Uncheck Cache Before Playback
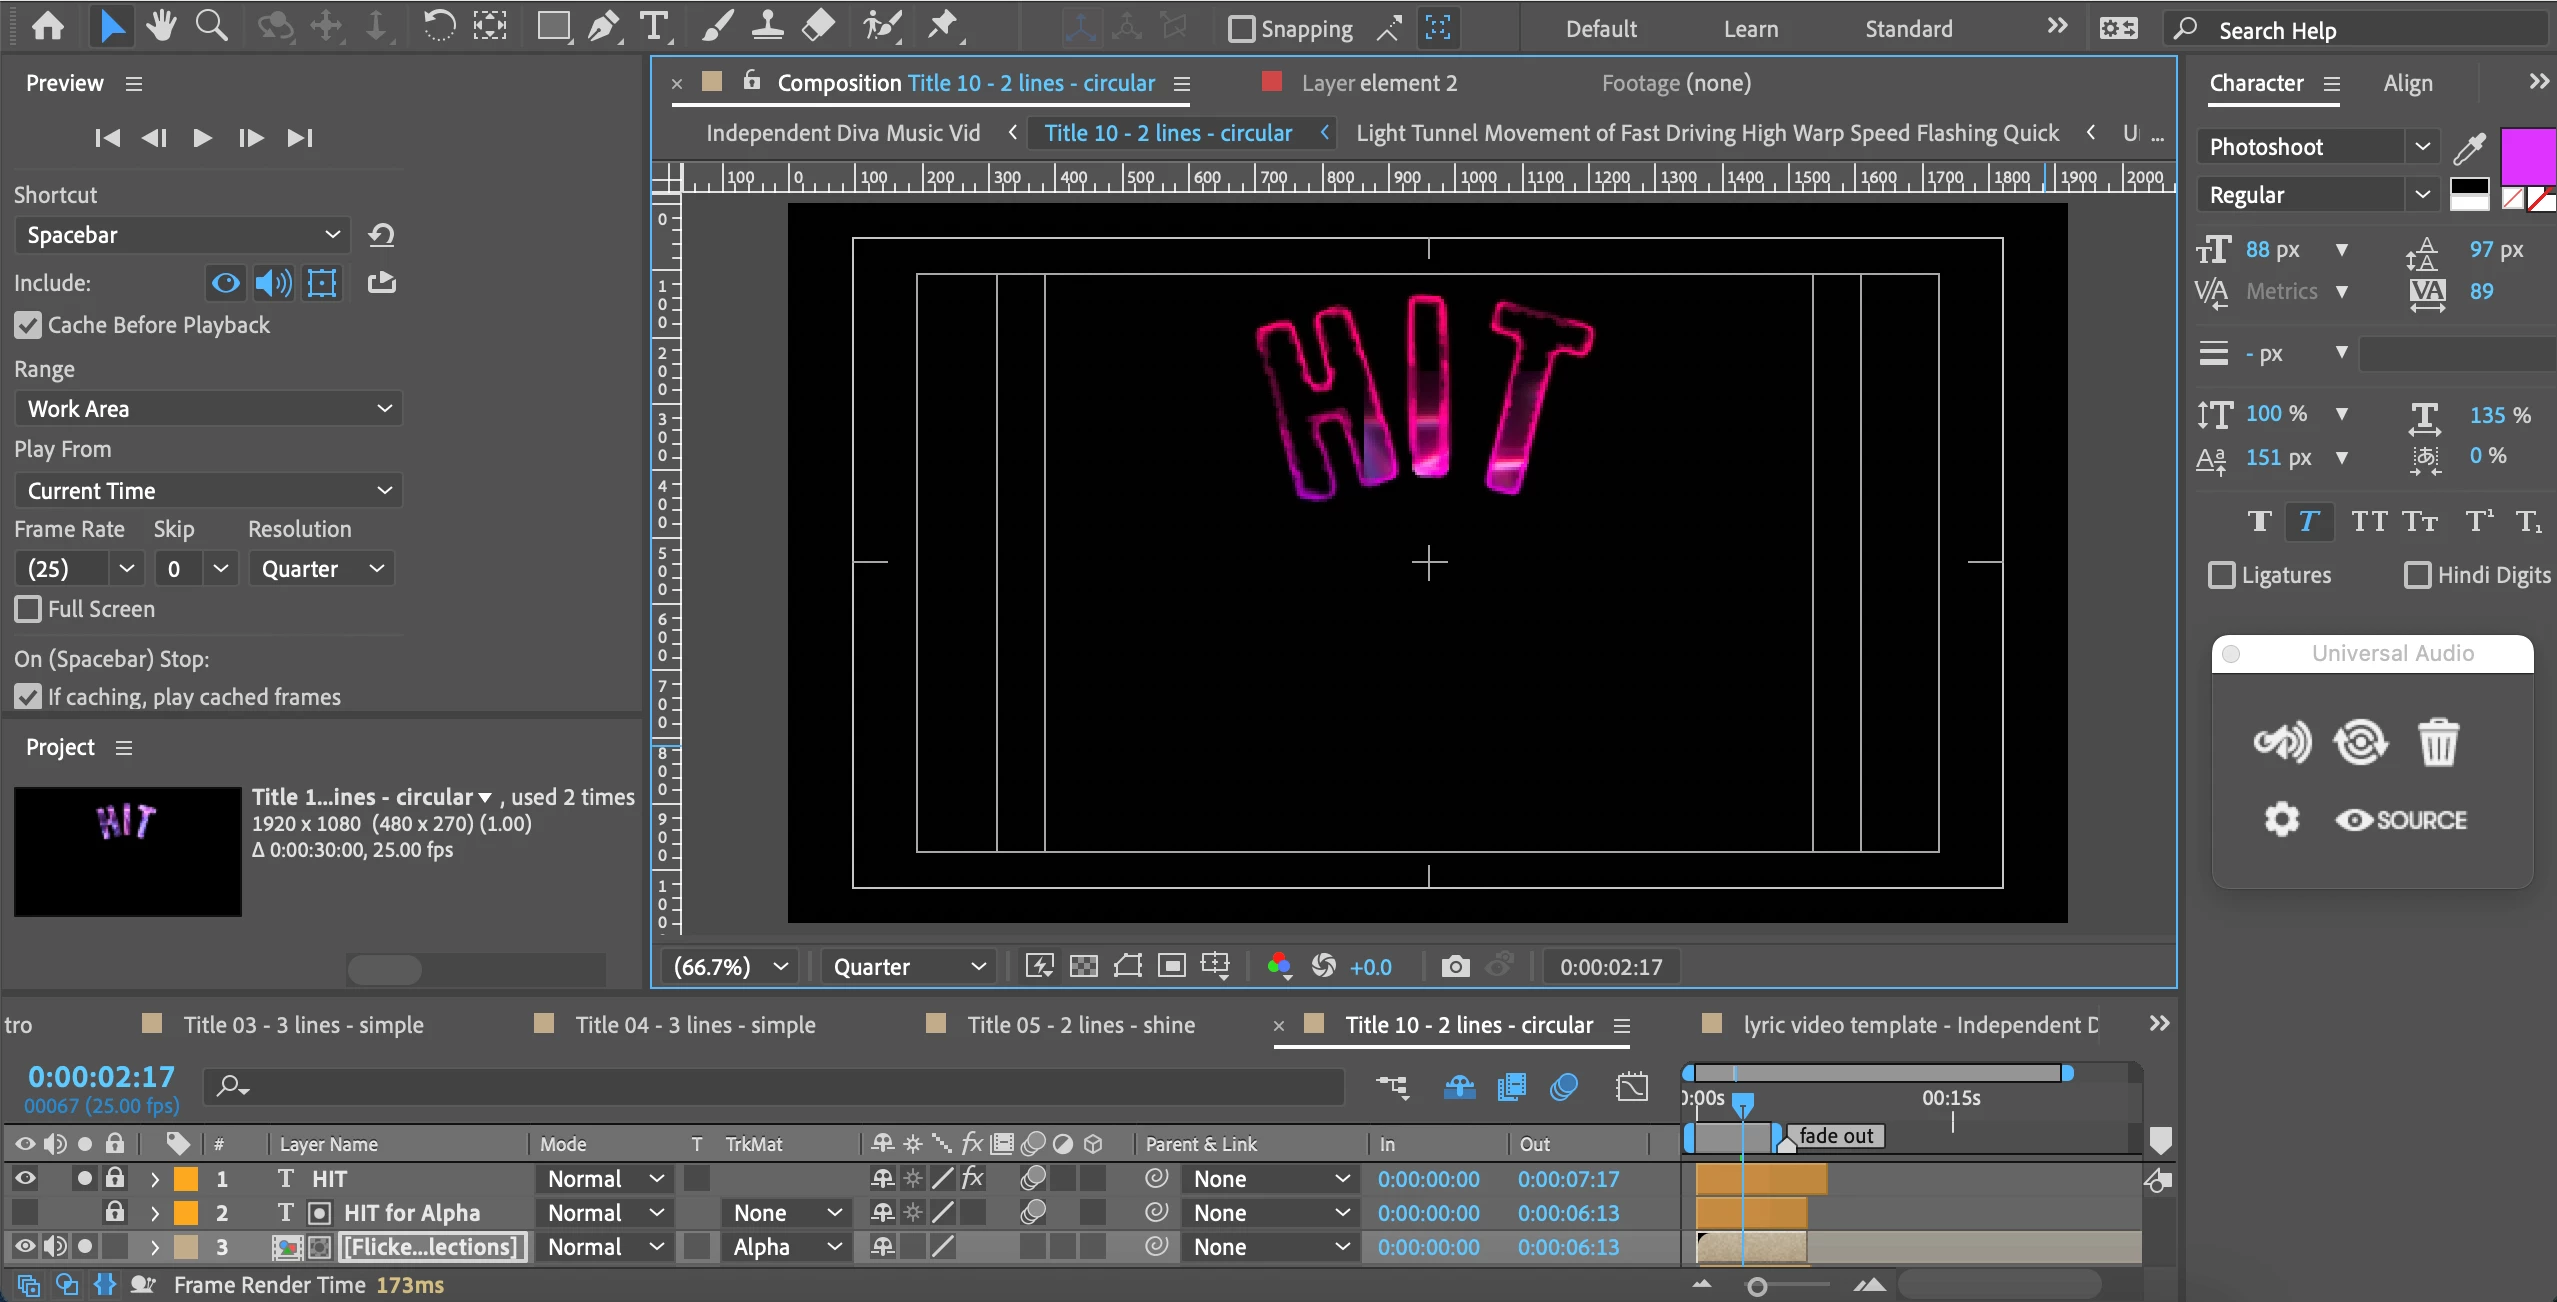Image resolution: width=2557 pixels, height=1302 pixels. (x=28, y=325)
